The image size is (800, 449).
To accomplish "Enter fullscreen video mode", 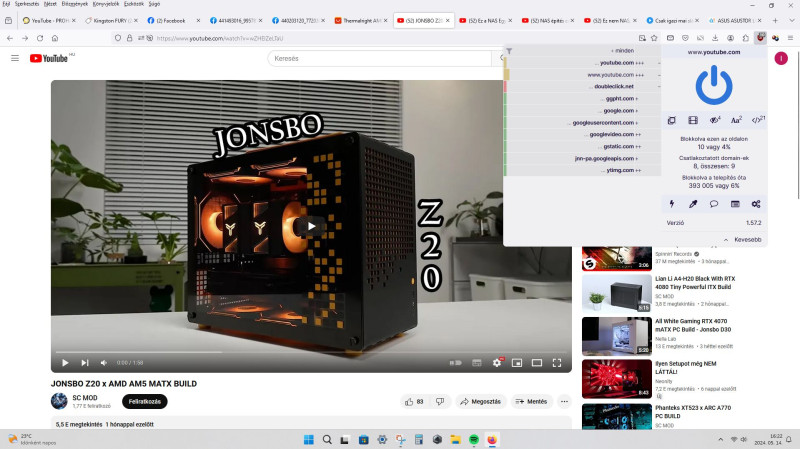I will [557, 363].
